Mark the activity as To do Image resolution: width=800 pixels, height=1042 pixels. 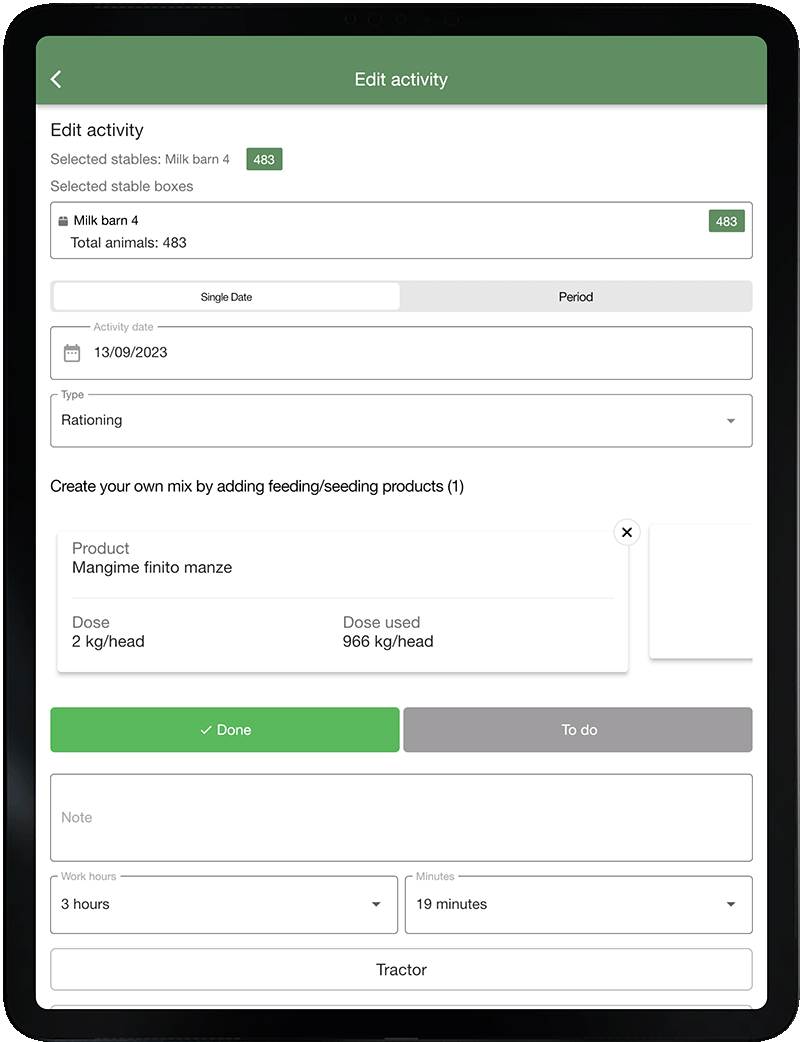pyautogui.click(x=578, y=730)
